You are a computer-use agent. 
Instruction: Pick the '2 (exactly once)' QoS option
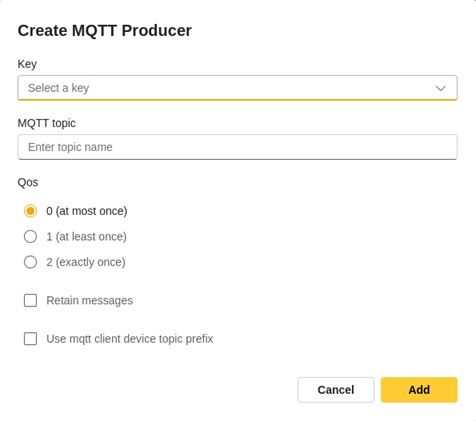click(x=30, y=262)
